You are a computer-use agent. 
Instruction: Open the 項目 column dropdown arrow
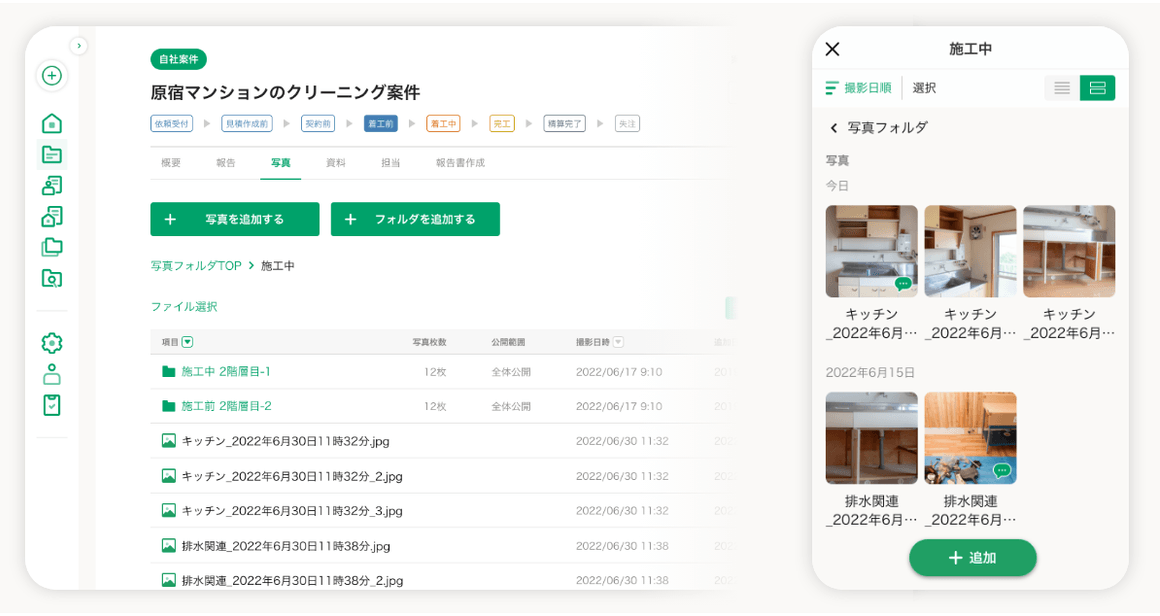coord(188,342)
